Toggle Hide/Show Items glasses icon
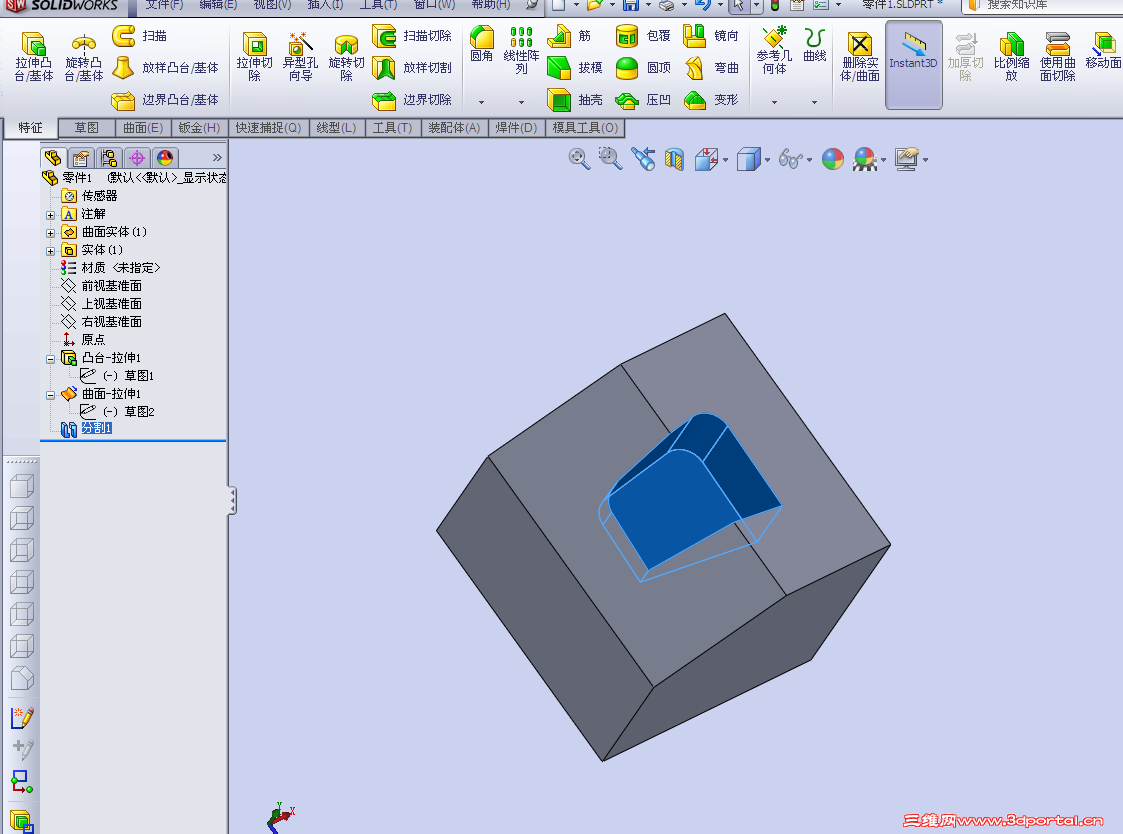Viewport: 1123px width, 834px height. 790,159
